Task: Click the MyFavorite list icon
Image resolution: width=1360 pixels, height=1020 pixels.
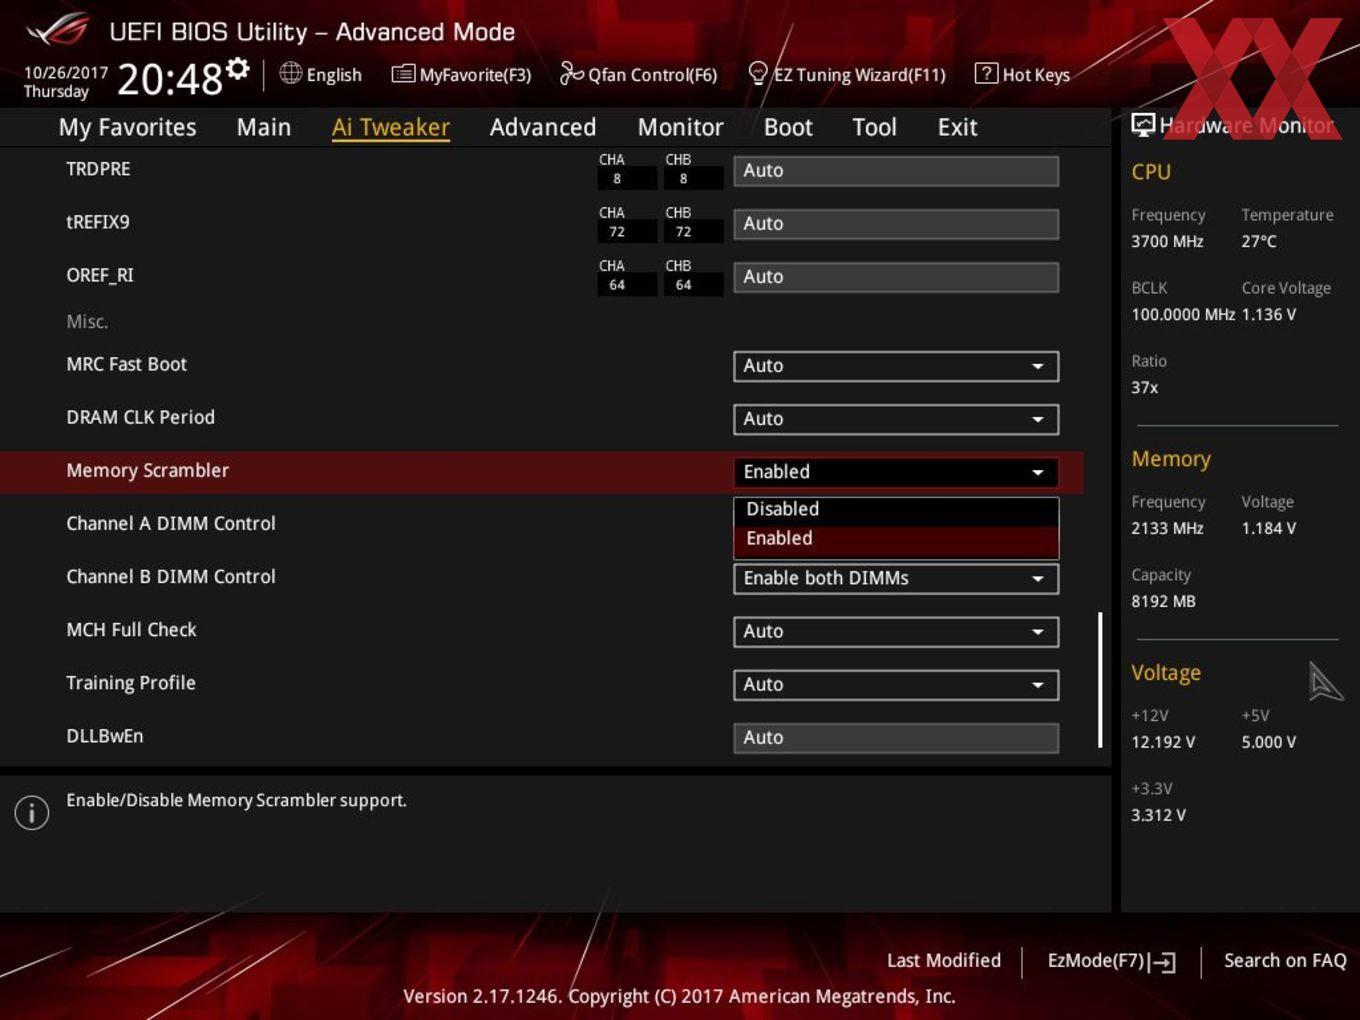Action: point(403,74)
